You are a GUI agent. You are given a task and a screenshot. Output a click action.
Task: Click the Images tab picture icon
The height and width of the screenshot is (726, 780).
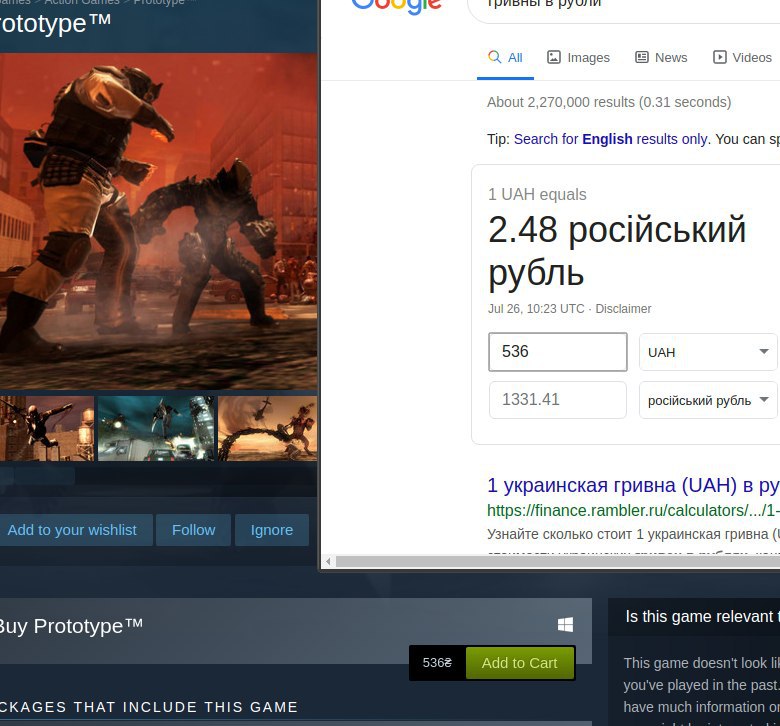pyautogui.click(x=554, y=57)
